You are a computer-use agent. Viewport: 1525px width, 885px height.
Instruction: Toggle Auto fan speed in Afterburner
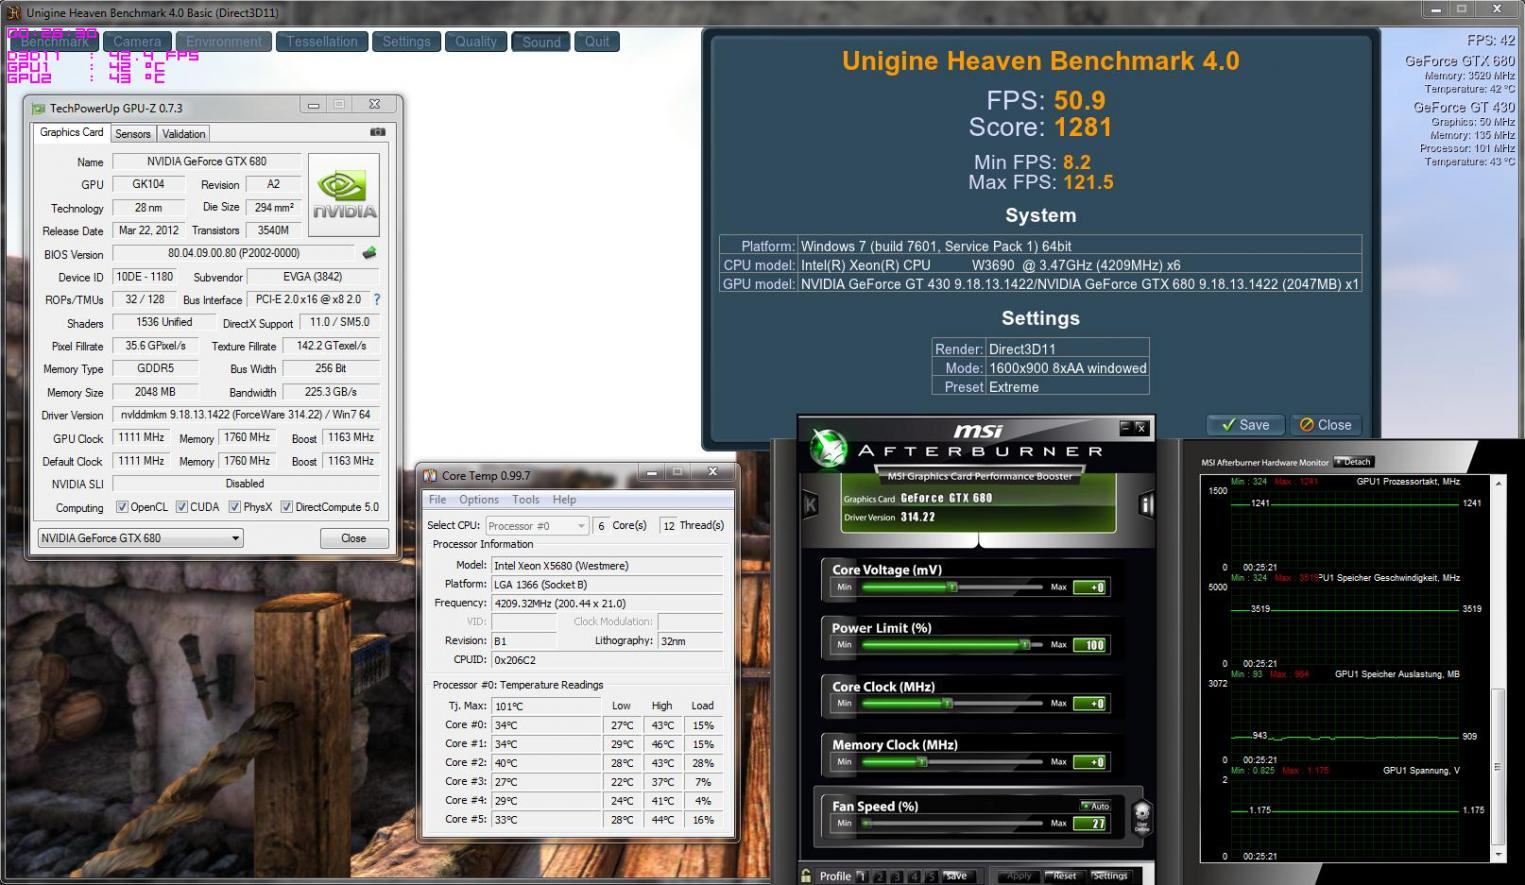[x=1095, y=806]
